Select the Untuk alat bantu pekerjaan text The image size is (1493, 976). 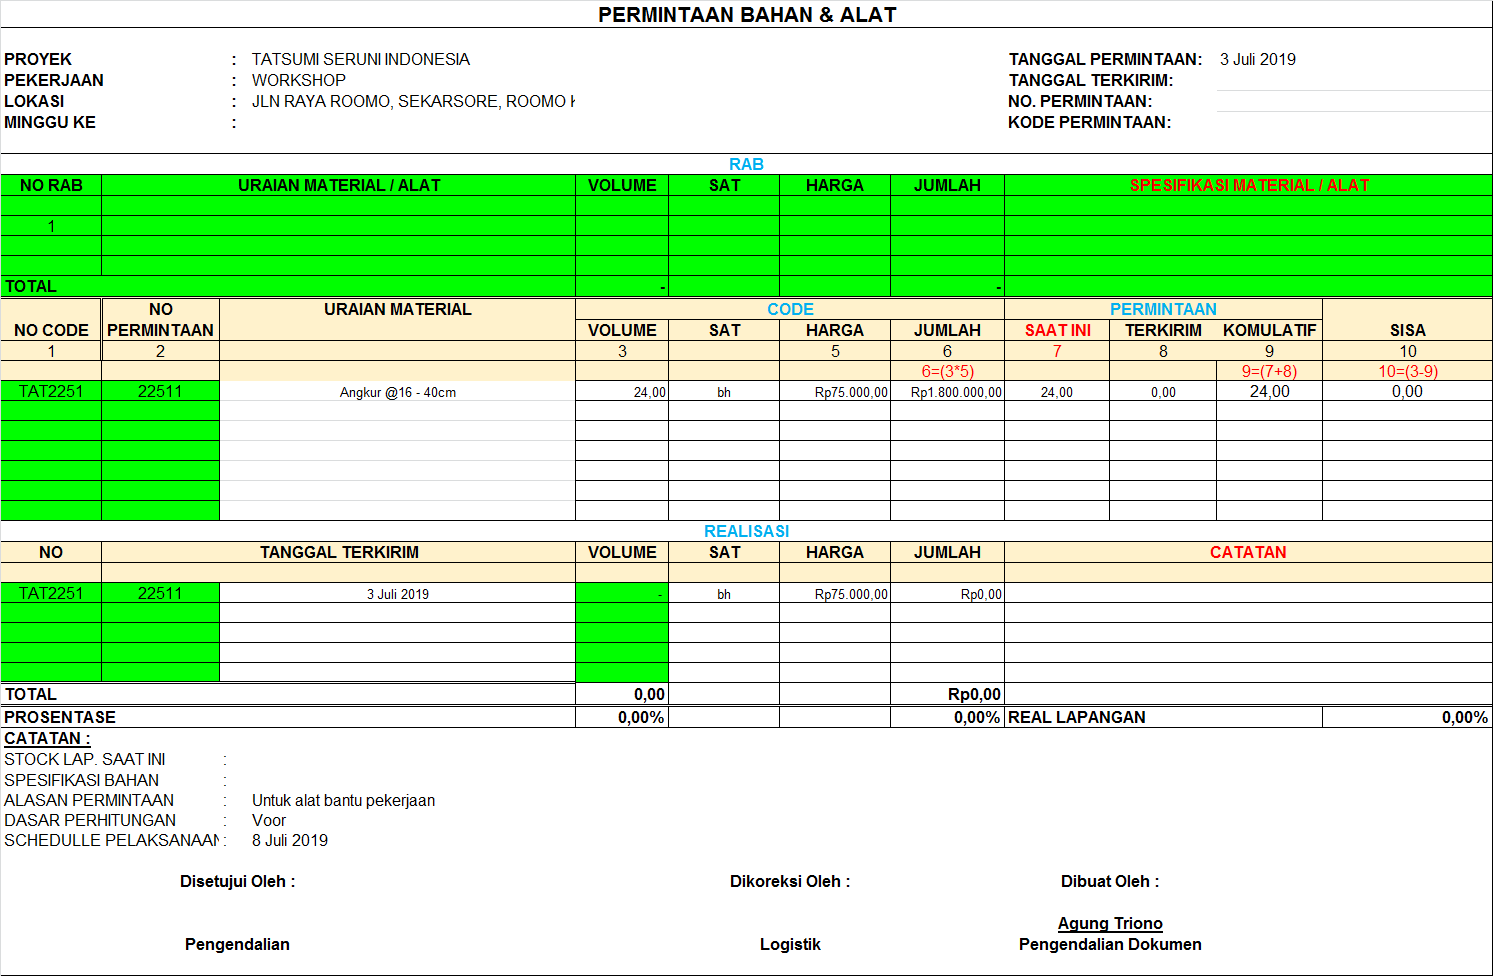[x=343, y=800]
